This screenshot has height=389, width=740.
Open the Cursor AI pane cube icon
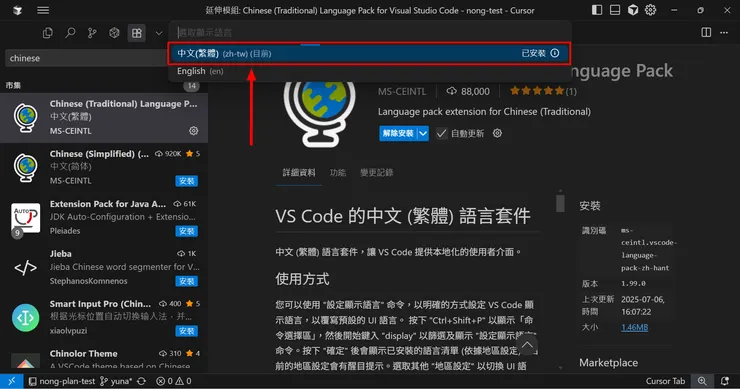pyautogui.click(x=633, y=10)
